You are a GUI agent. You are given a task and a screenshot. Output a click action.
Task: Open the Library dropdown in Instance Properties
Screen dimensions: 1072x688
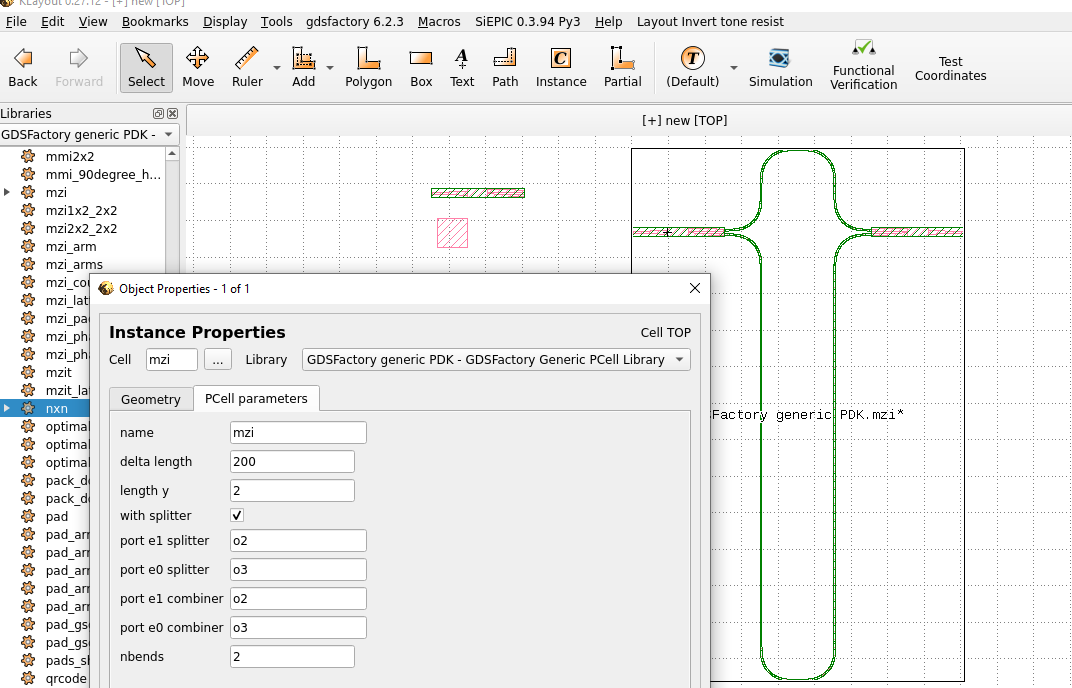tap(679, 359)
